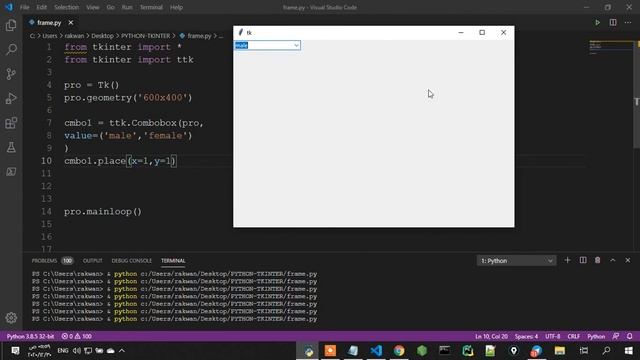Open the Selection menu

pyautogui.click(x=67, y=7)
